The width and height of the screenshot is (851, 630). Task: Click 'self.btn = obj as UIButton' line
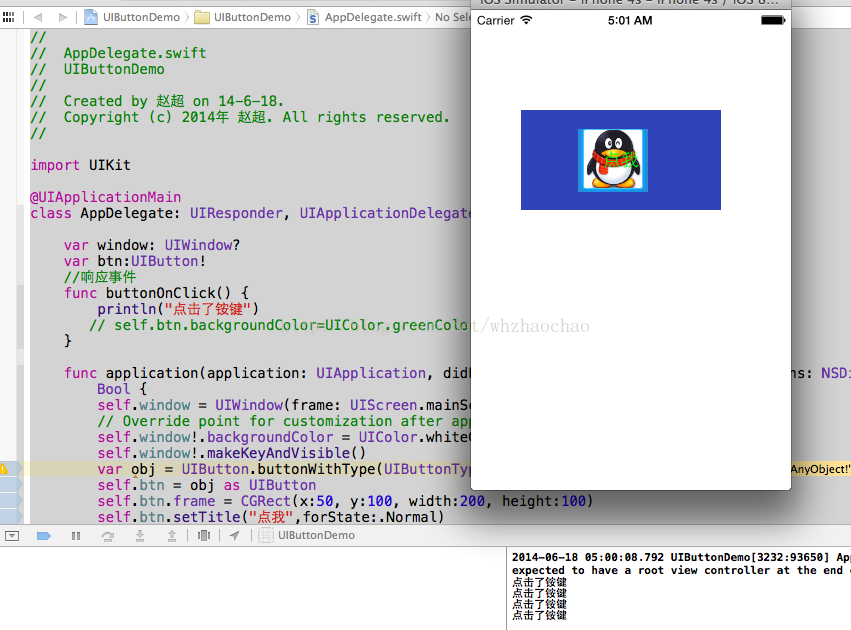point(207,485)
